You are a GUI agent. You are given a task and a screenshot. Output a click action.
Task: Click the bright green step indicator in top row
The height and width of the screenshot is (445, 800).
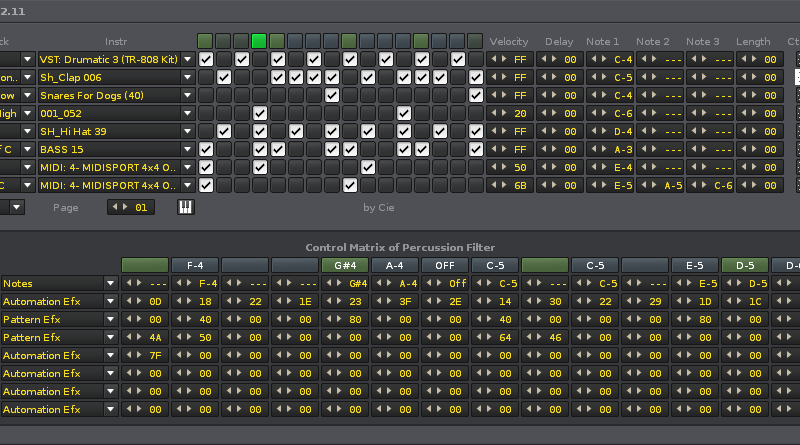point(259,41)
